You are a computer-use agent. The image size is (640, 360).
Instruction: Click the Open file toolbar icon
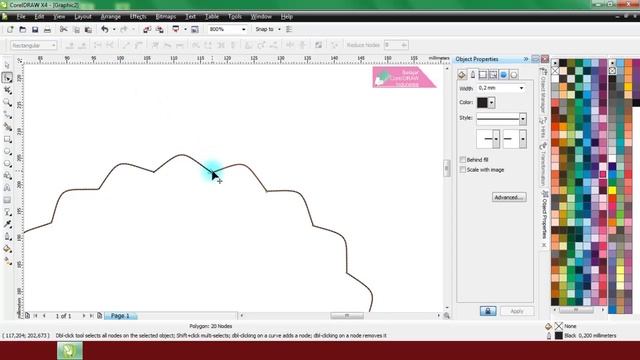(22, 29)
